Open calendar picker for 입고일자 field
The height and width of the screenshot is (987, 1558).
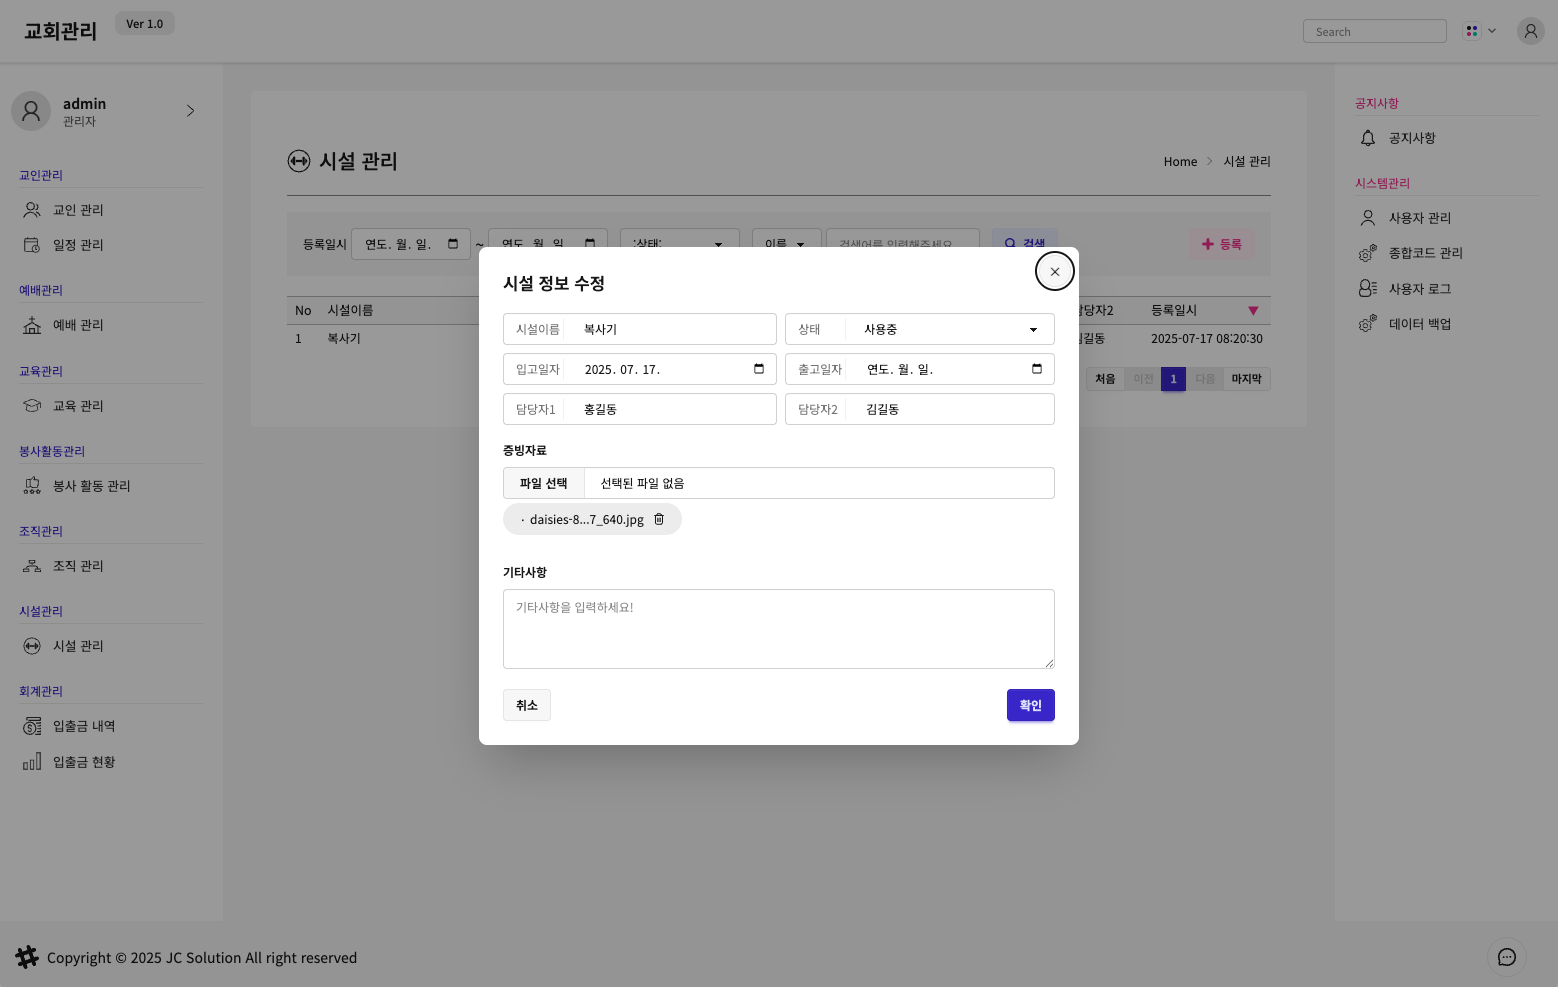[759, 369]
